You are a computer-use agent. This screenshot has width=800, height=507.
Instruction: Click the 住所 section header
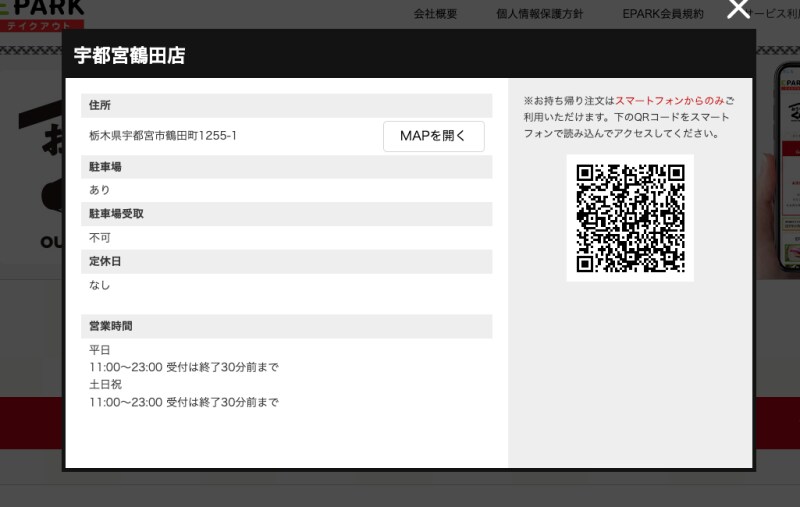click(x=287, y=105)
